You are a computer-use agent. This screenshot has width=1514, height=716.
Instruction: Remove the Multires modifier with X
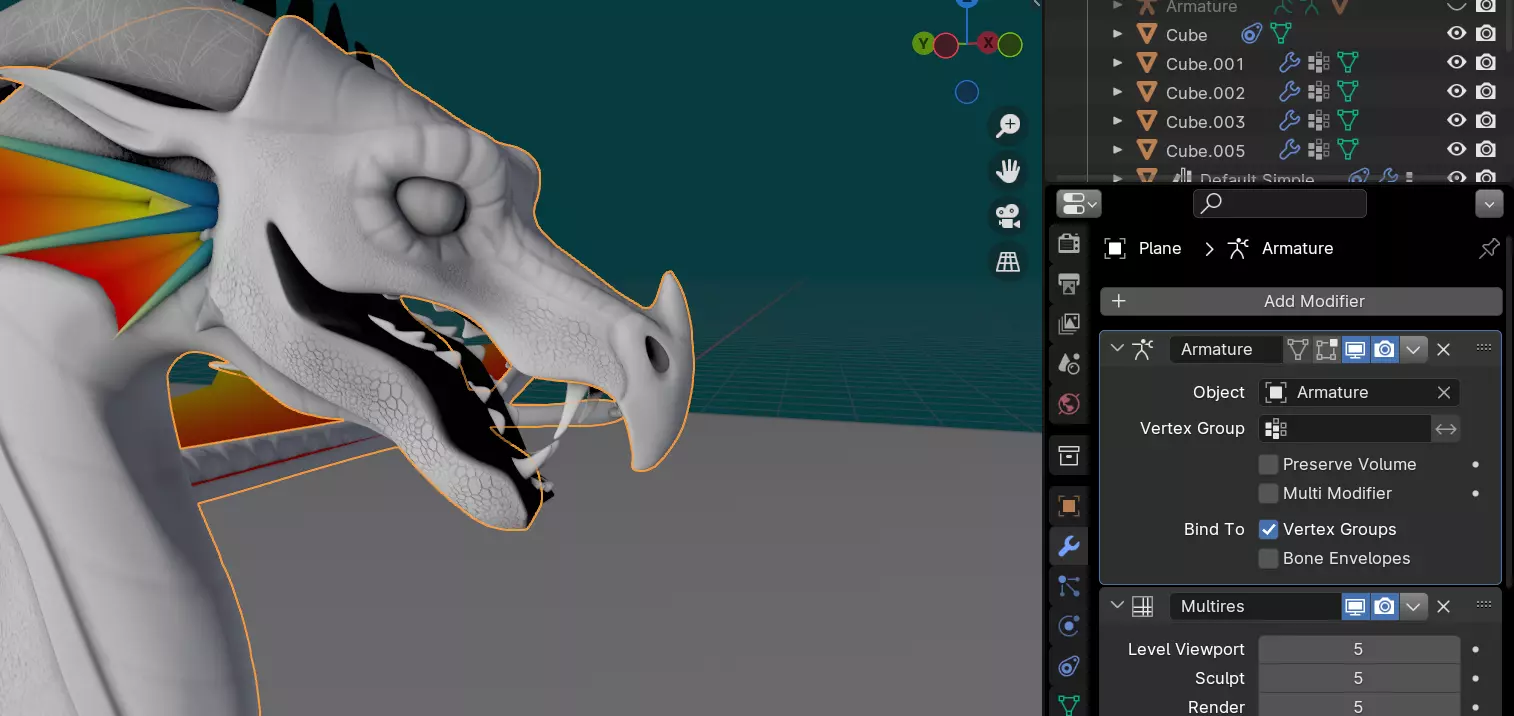1443,606
